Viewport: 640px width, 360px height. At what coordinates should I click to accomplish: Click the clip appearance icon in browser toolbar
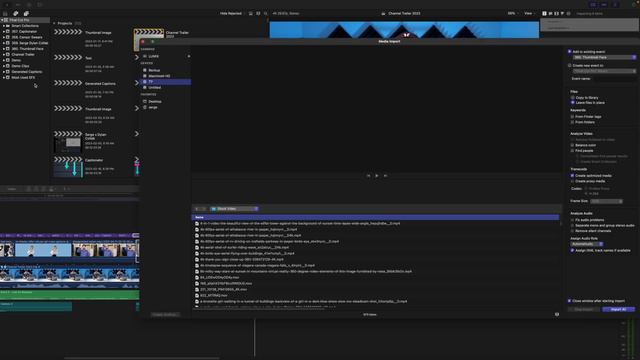(251, 13)
